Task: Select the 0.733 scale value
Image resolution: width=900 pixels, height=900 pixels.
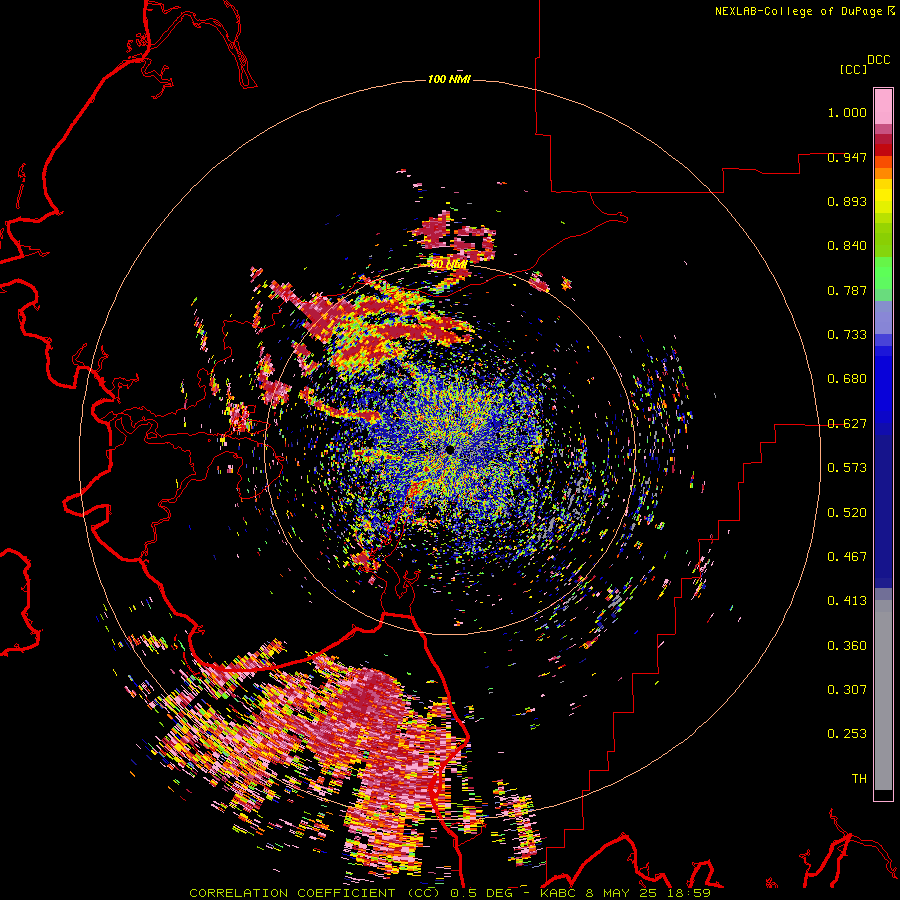Action: point(847,335)
